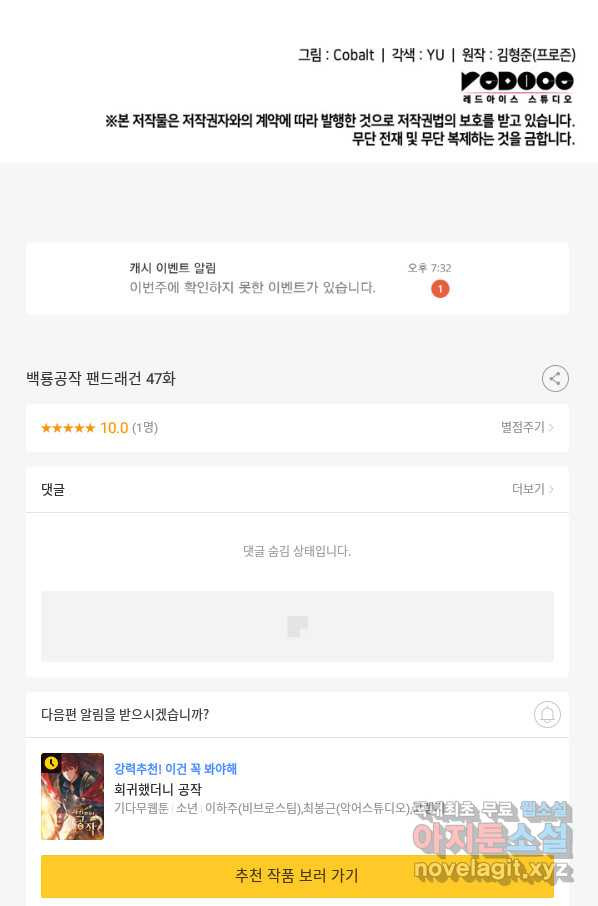Click the chevron next to 더보기
598x906 pixels.
click(x=551, y=489)
